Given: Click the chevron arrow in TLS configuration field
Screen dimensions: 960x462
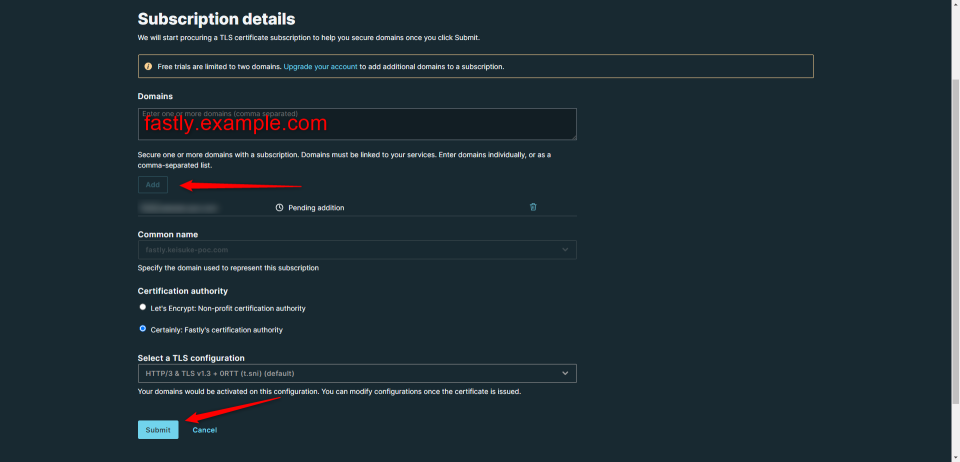Looking at the screenshot, I should tap(565, 373).
